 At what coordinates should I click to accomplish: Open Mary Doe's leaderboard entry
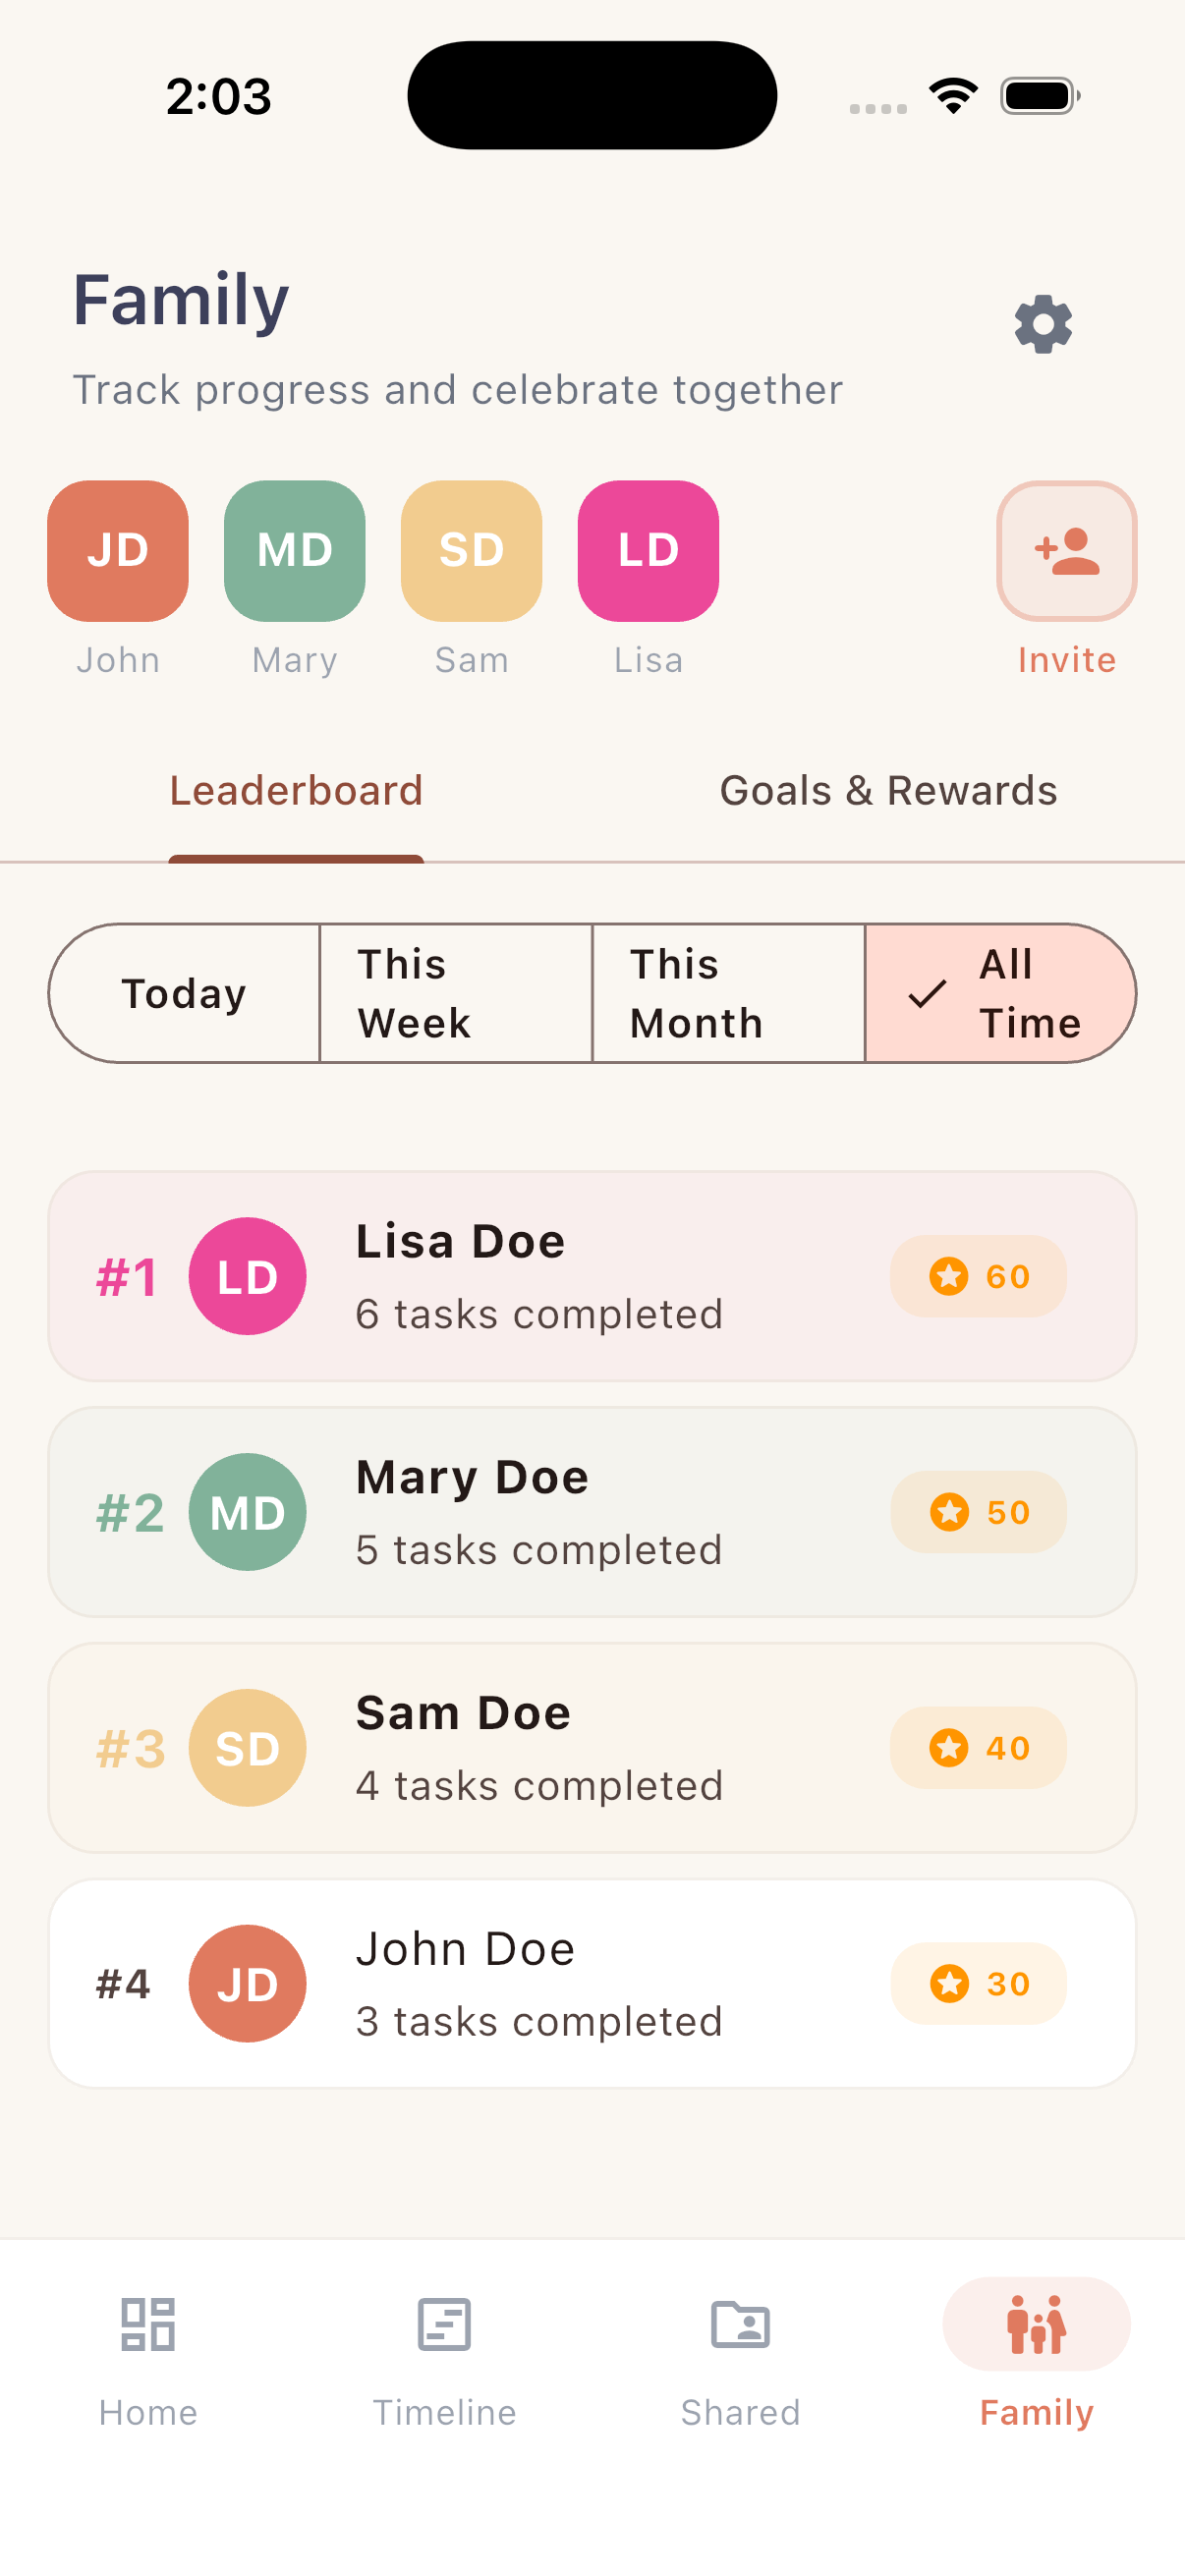592,1512
